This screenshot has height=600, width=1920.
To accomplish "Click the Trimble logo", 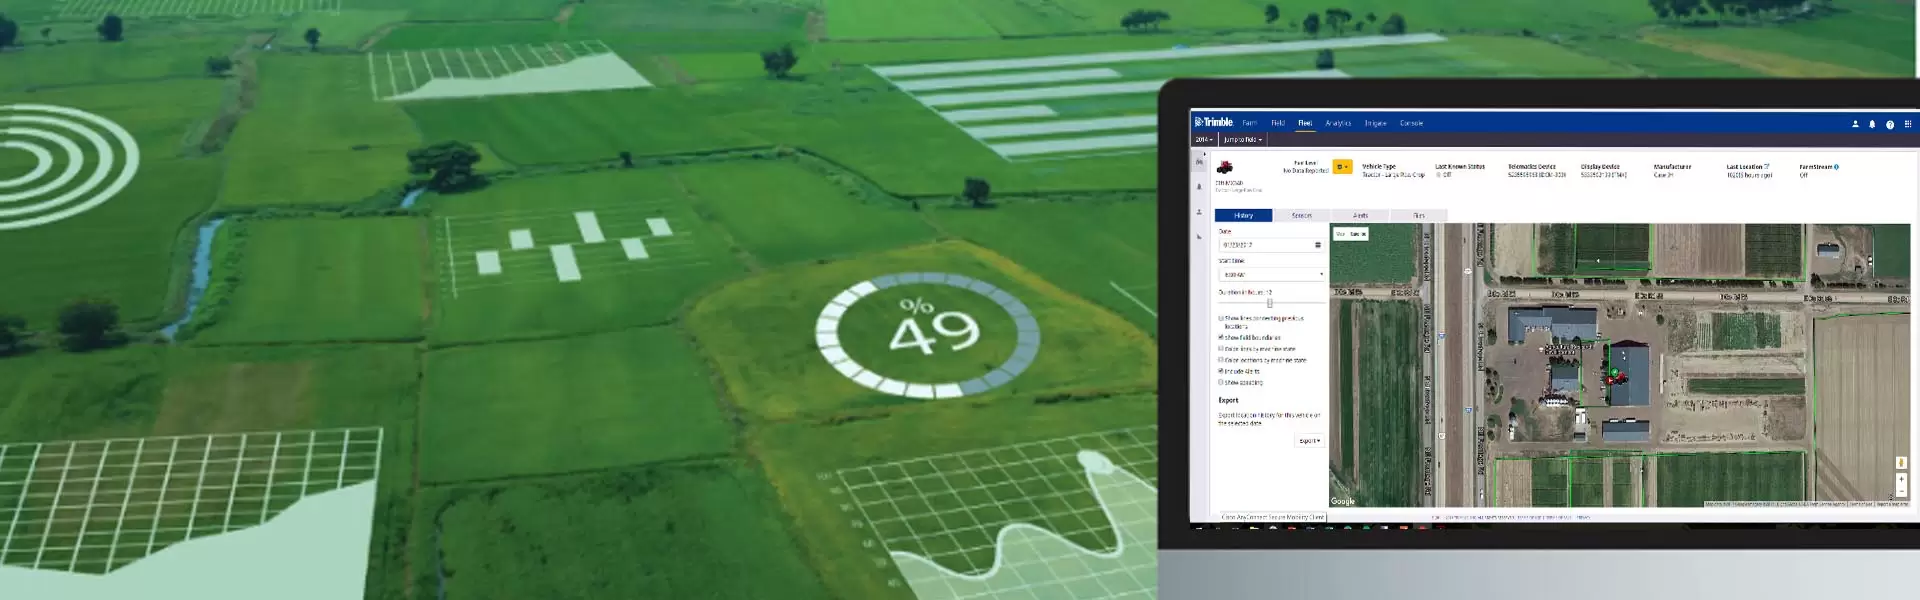I will [1214, 123].
